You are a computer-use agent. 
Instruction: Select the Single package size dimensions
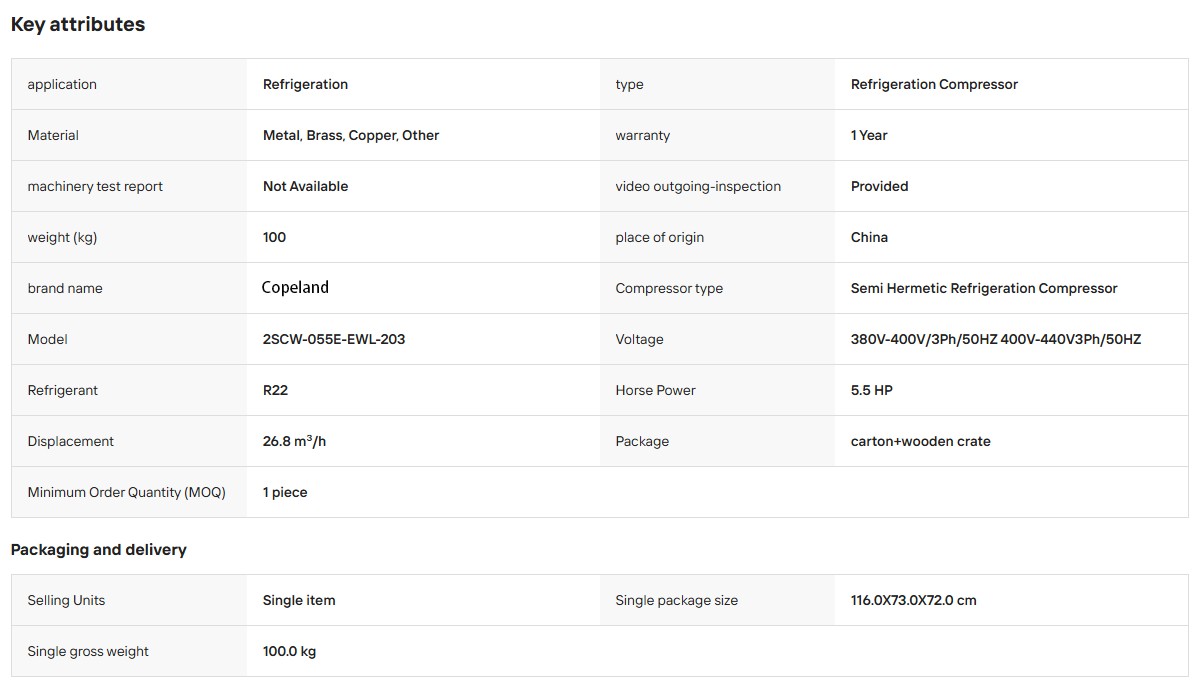(914, 600)
